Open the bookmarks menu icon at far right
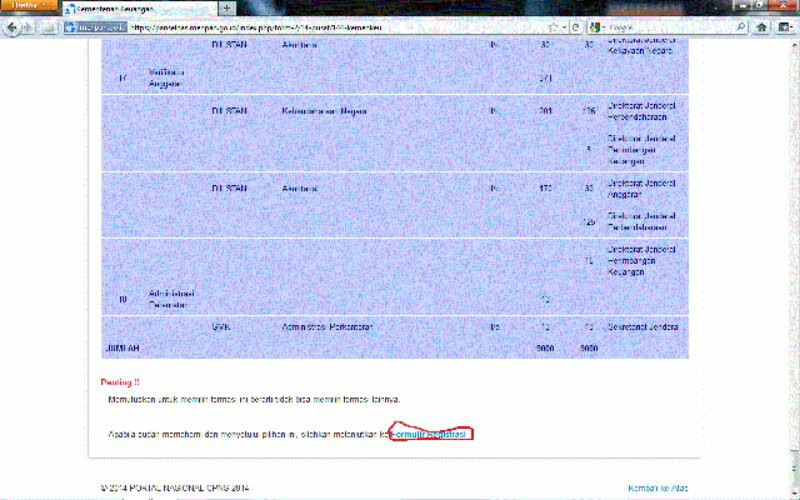Screen dimensions: 800x500 tap(786, 27)
